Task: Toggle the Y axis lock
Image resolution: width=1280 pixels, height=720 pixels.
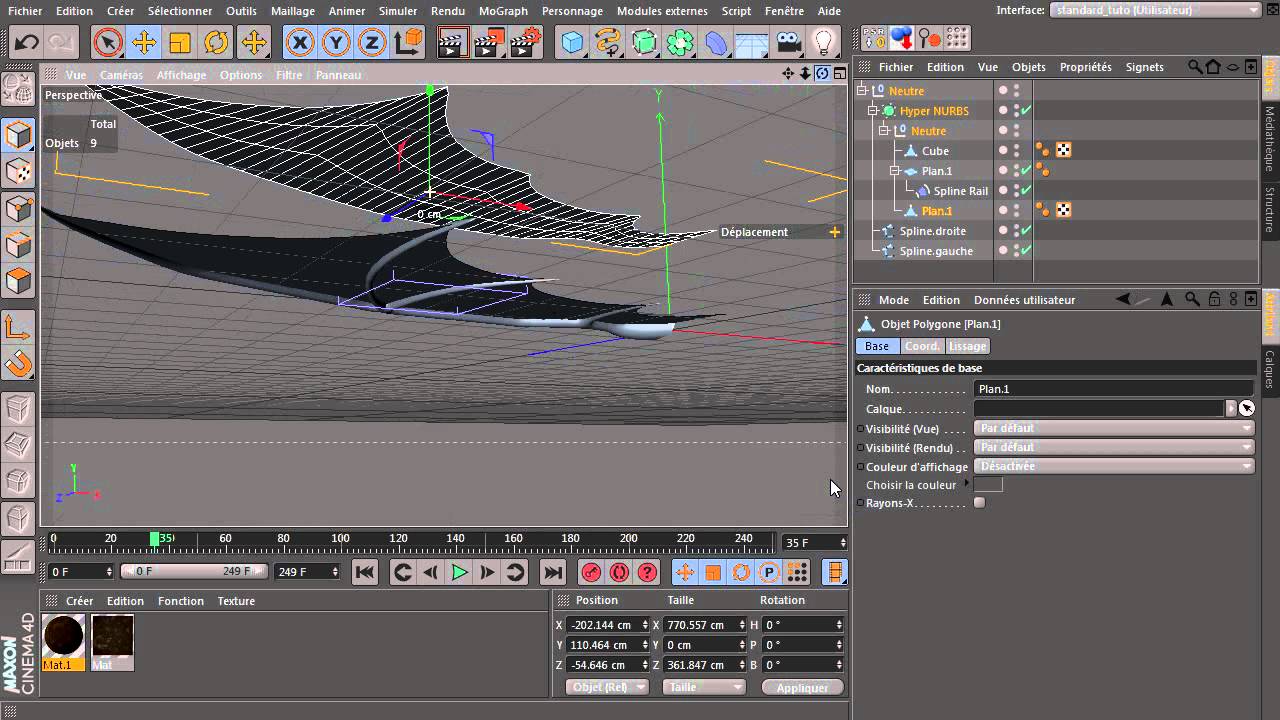Action: point(336,42)
